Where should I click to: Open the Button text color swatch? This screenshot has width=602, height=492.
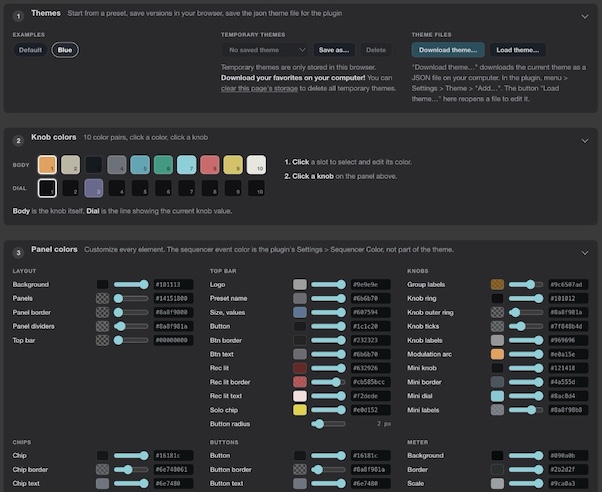pyautogui.click(x=300, y=484)
